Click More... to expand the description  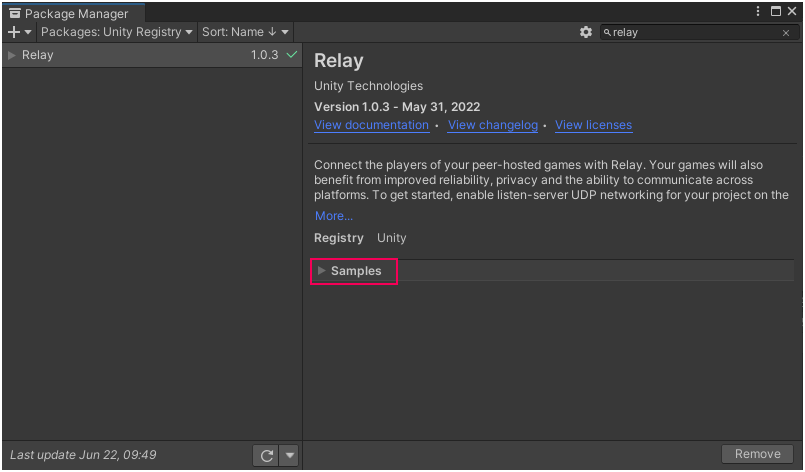(x=333, y=216)
